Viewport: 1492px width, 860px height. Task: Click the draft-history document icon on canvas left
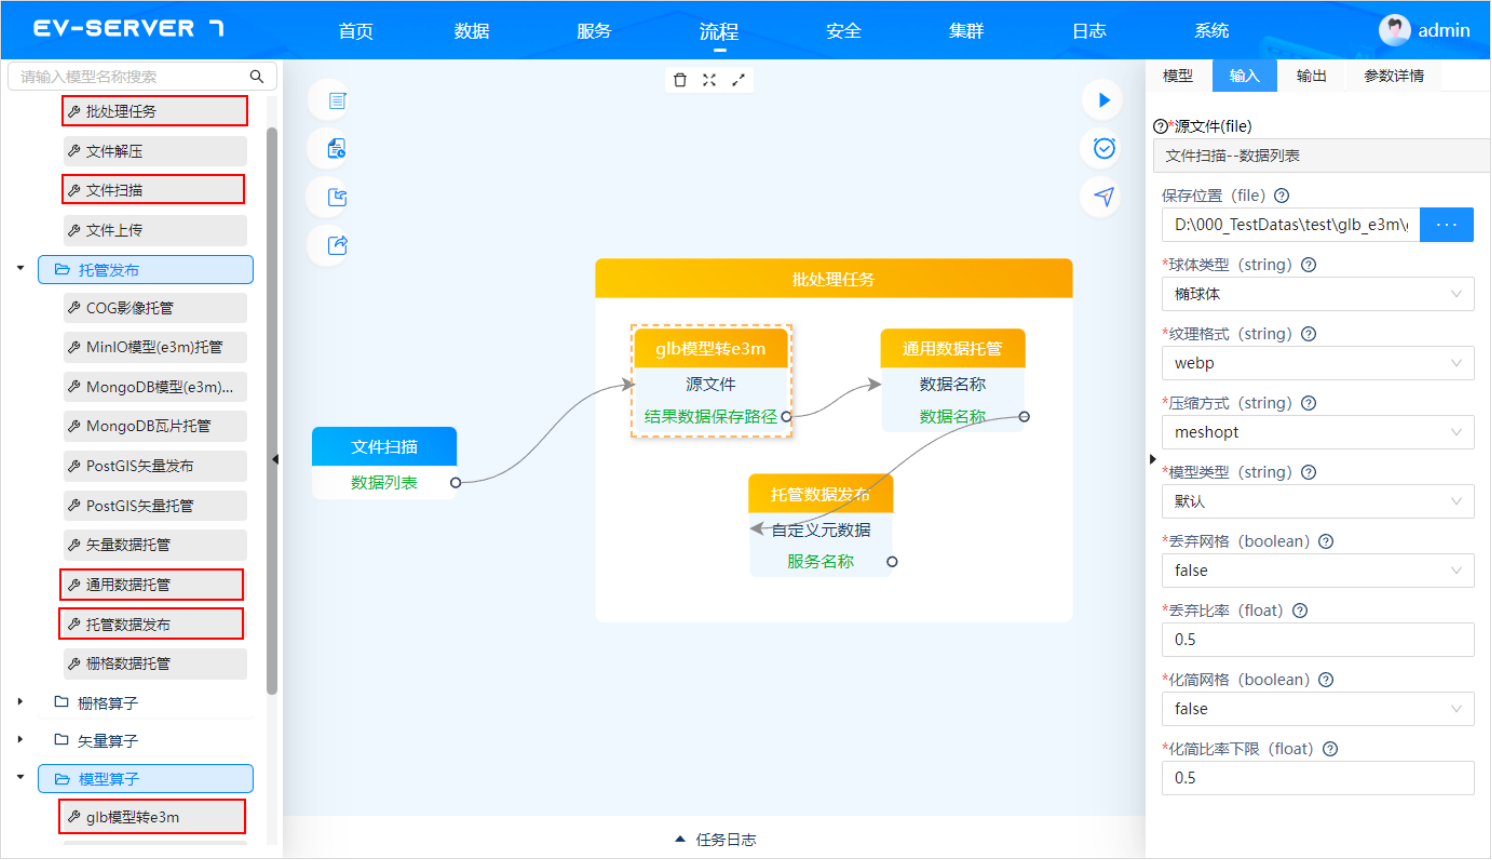tap(331, 147)
